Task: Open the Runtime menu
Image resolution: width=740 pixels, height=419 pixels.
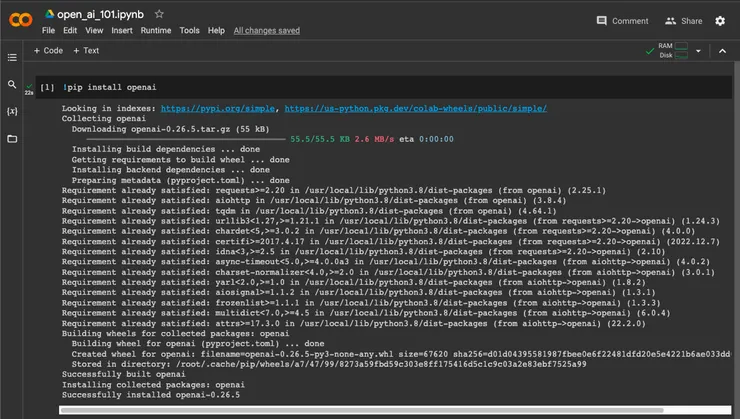Action: point(156,30)
